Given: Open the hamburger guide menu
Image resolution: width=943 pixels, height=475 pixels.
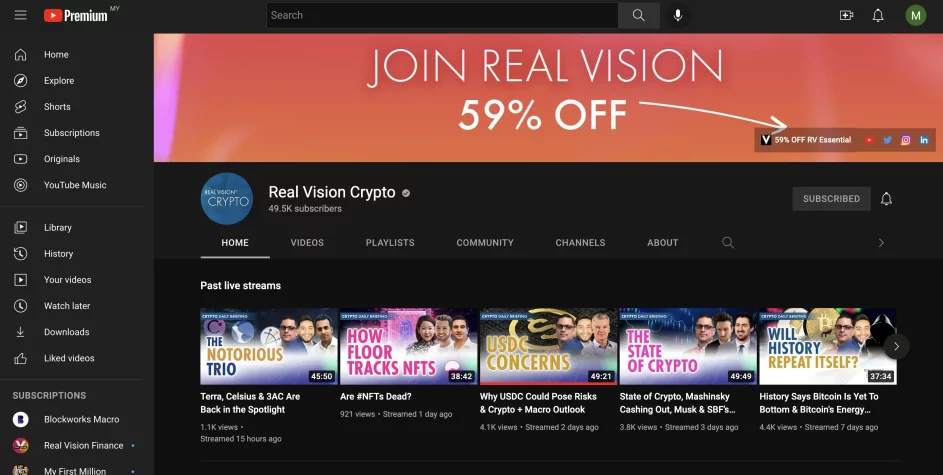Looking at the screenshot, I should click(x=20, y=15).
